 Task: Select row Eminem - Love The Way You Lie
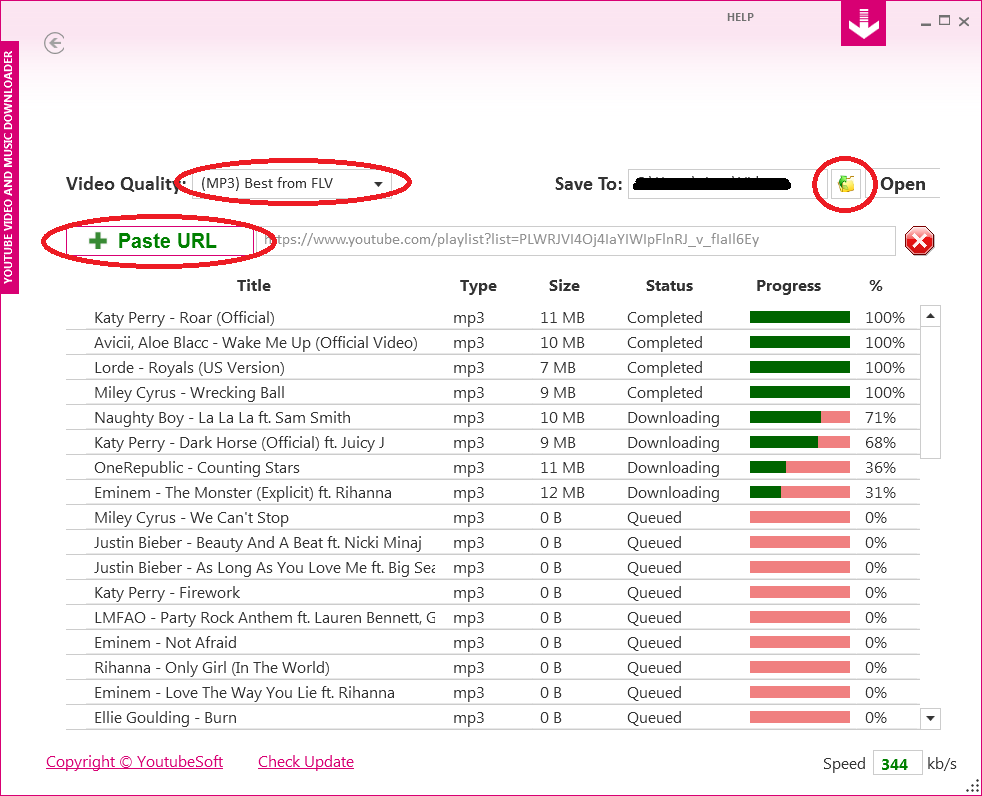[x=492, y=693]
